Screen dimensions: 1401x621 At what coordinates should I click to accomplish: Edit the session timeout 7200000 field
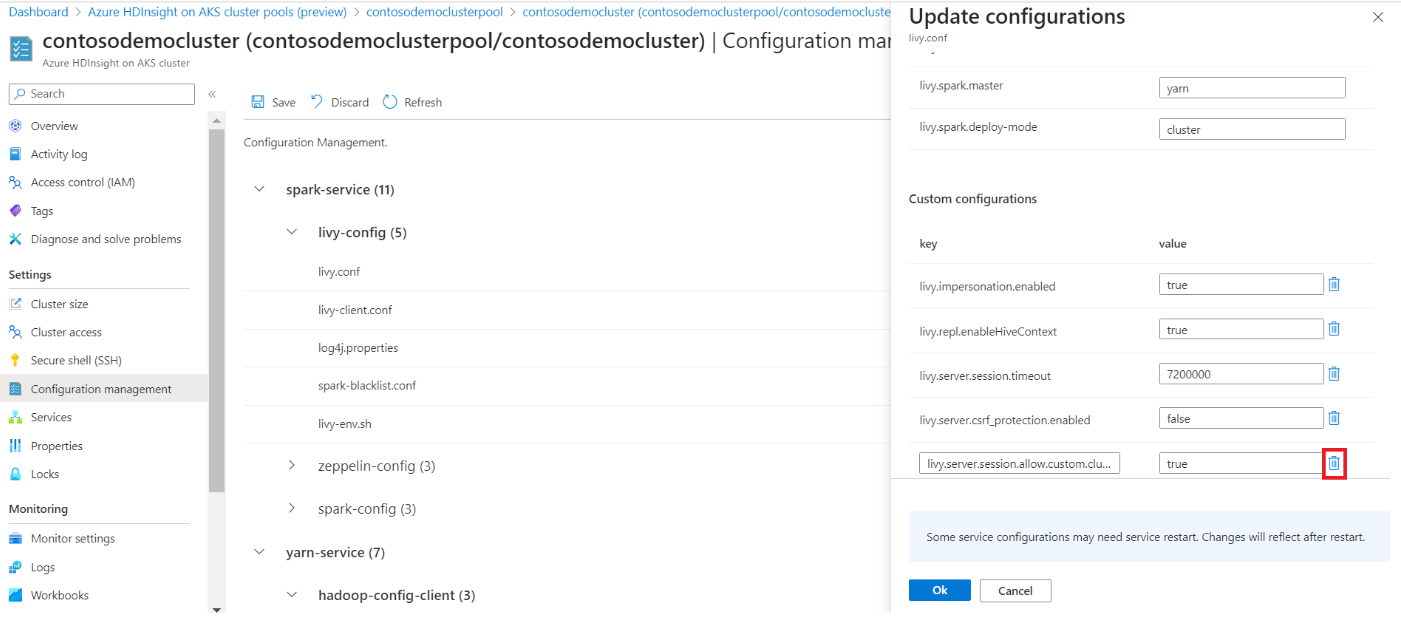pos(1241,374)
